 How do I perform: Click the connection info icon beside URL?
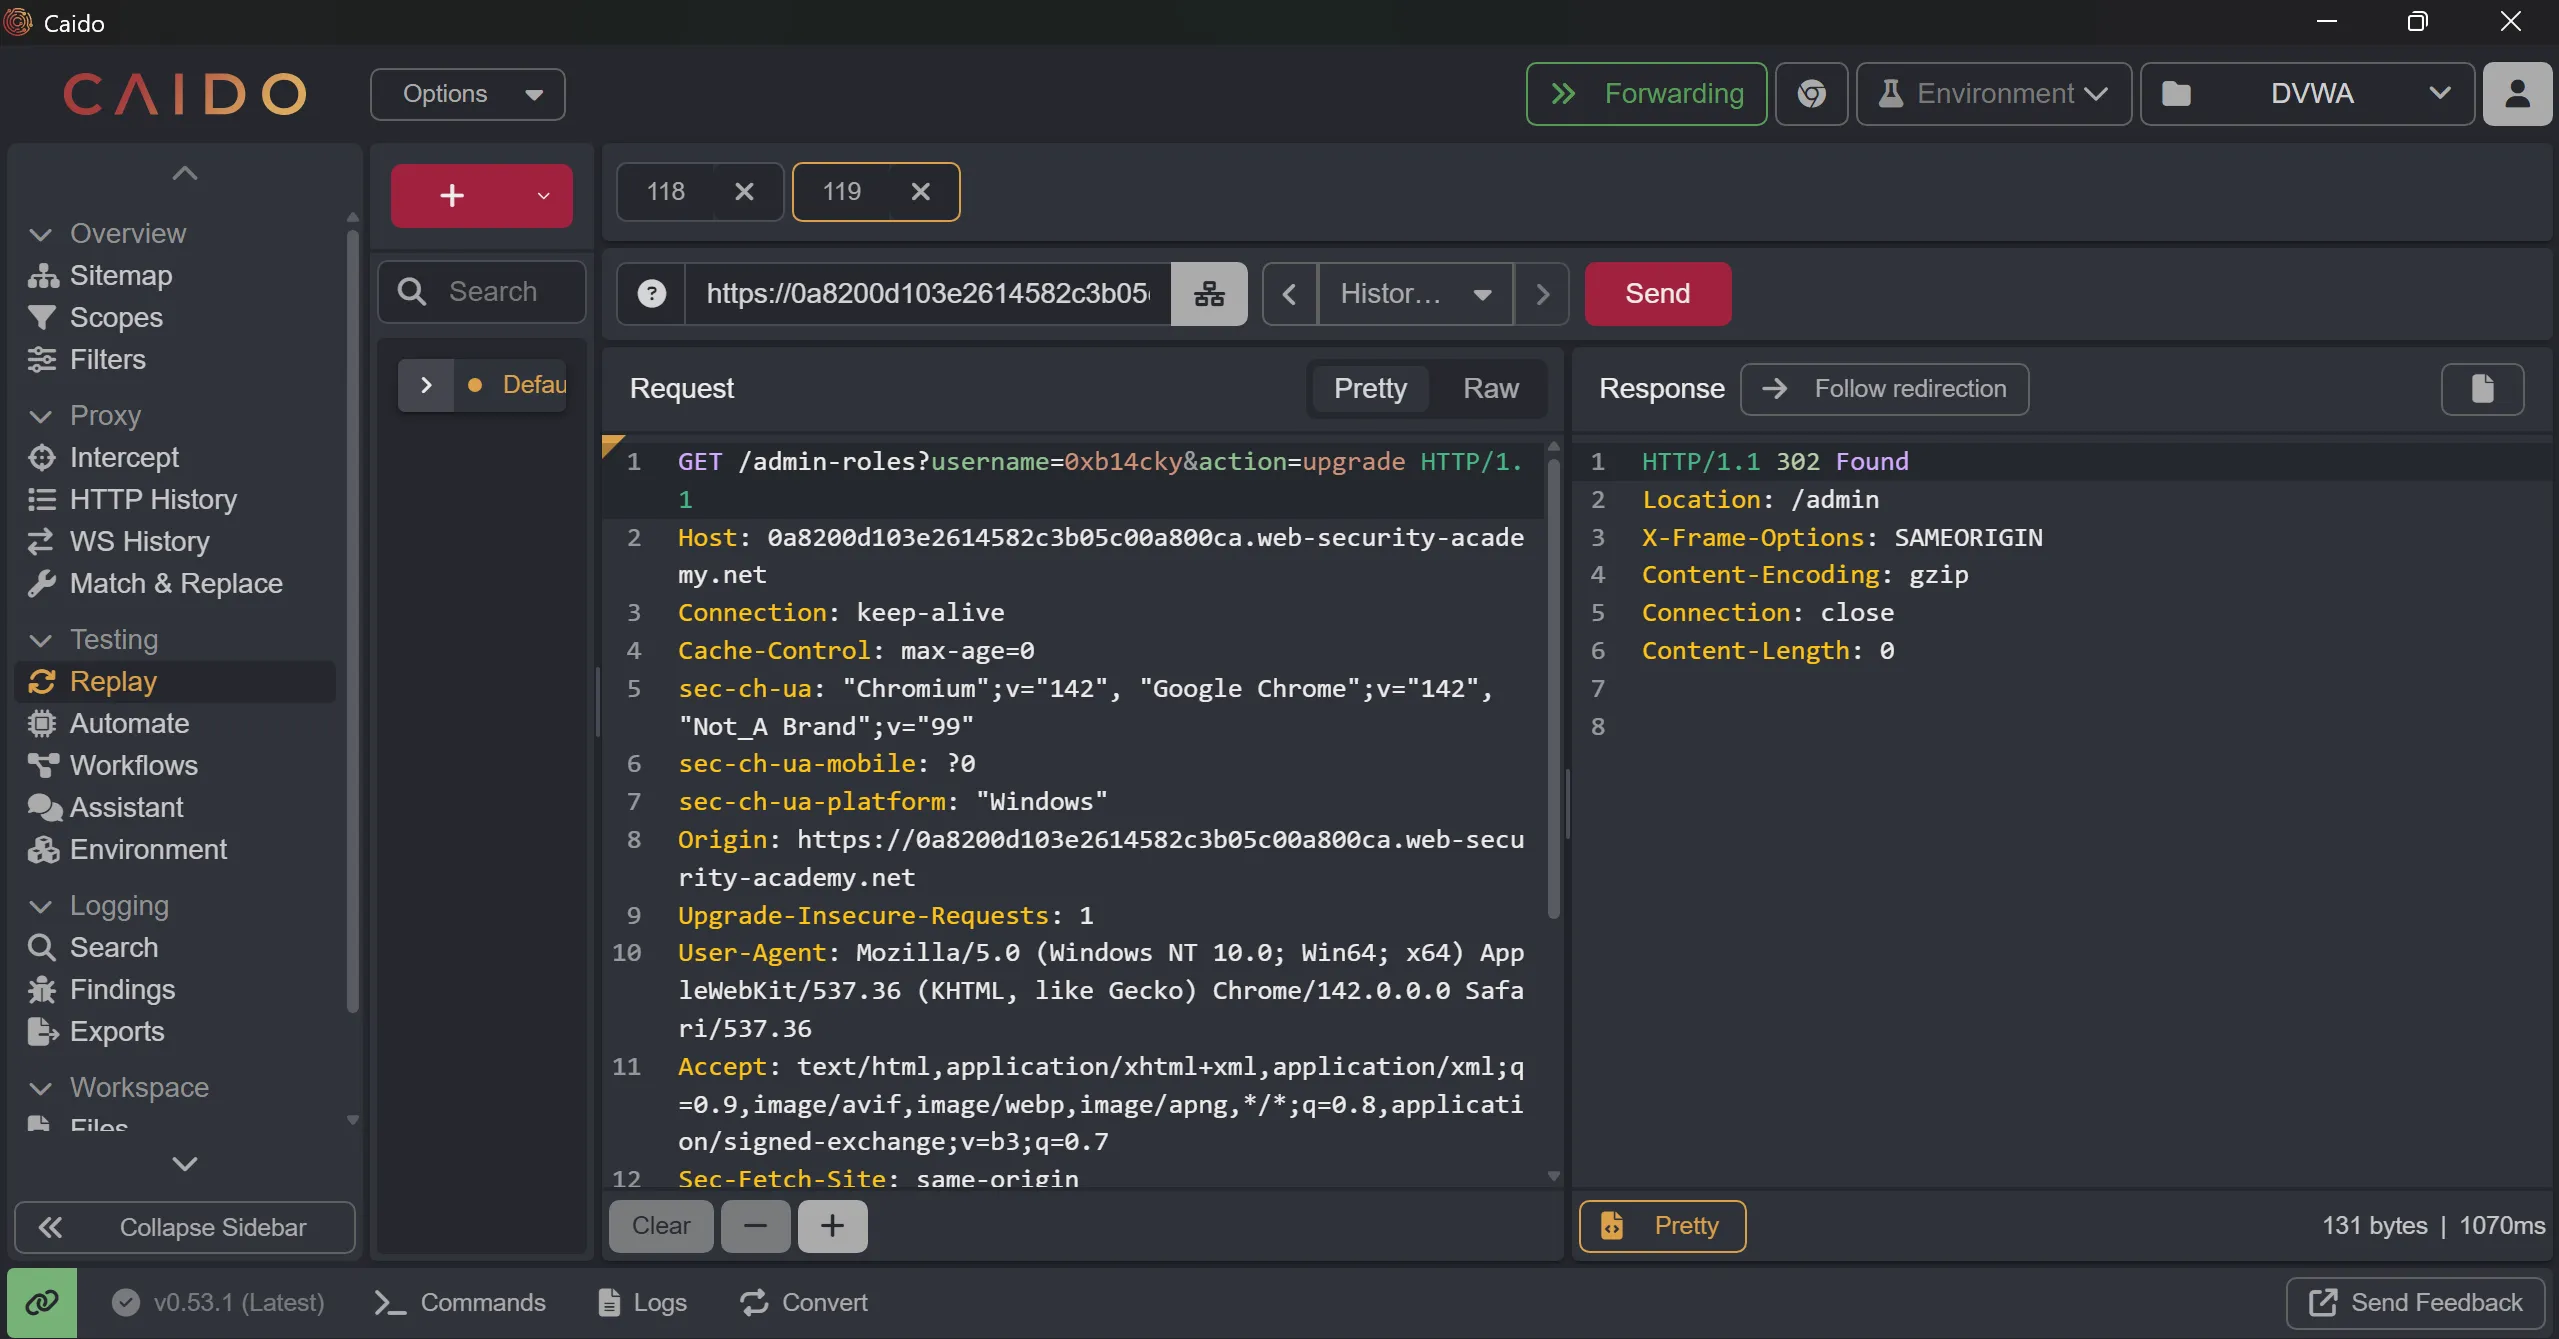click(x=1209, y=294)
